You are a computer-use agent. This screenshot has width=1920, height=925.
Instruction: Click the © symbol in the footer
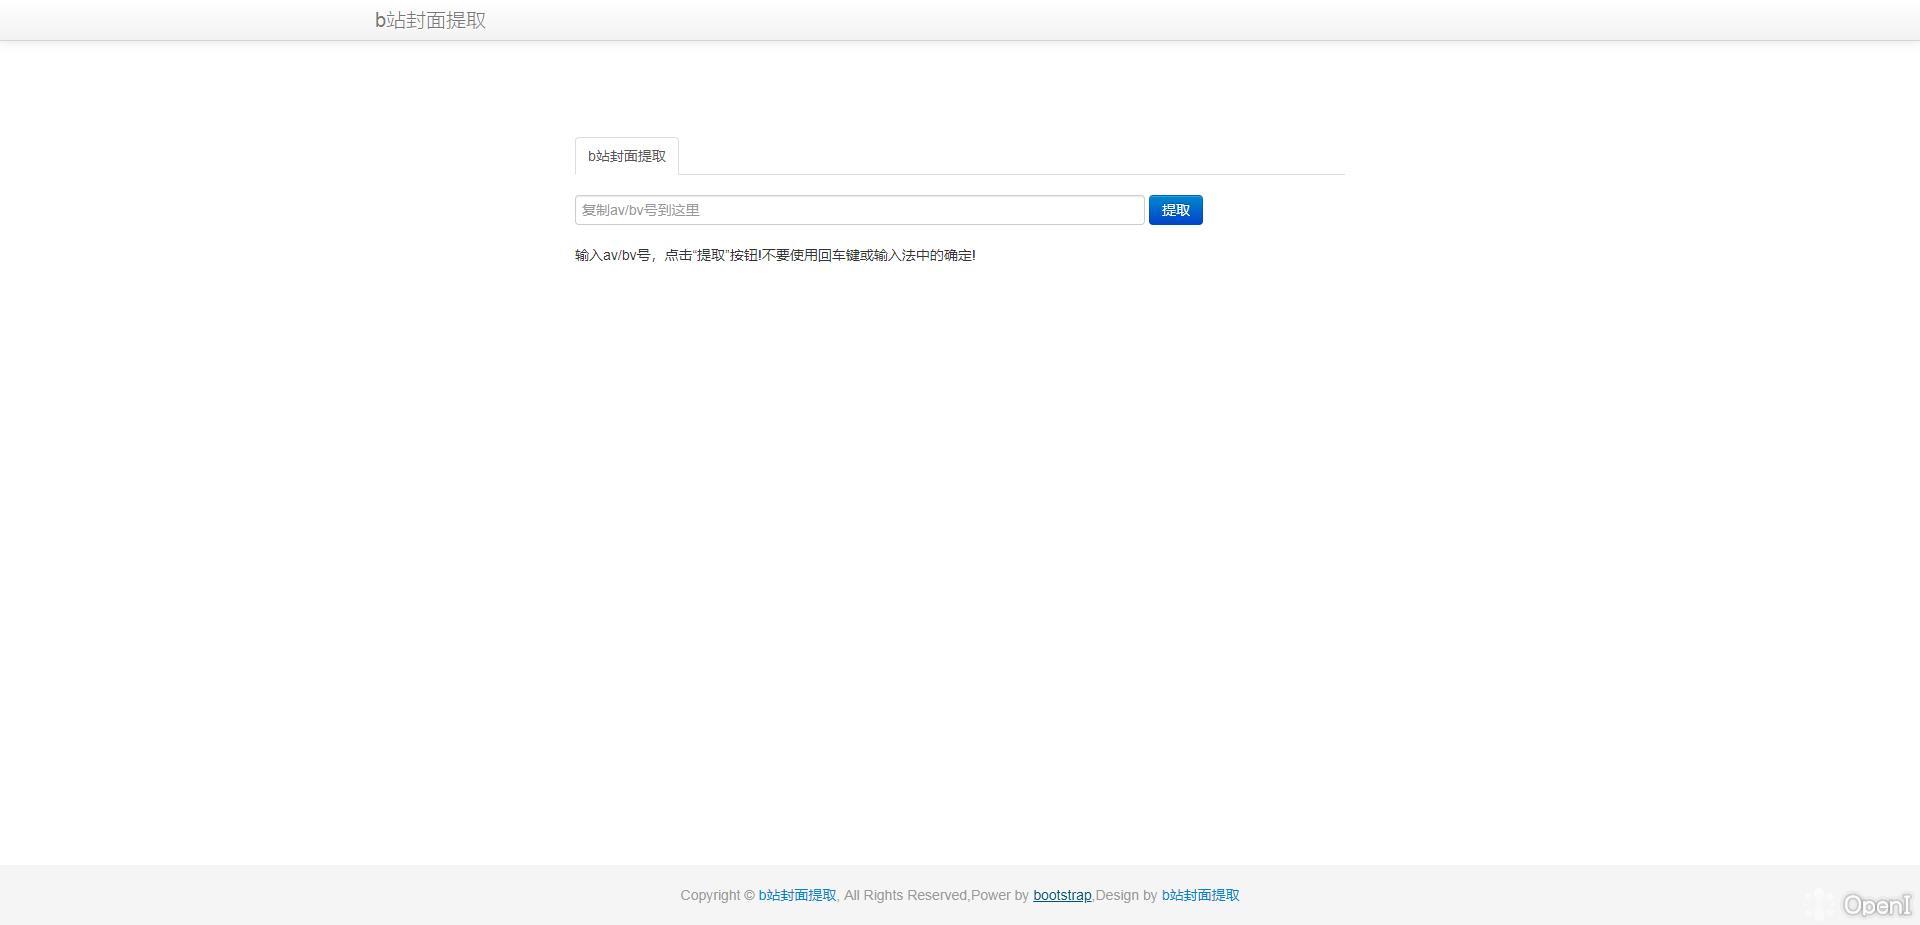tap(749, 895)
